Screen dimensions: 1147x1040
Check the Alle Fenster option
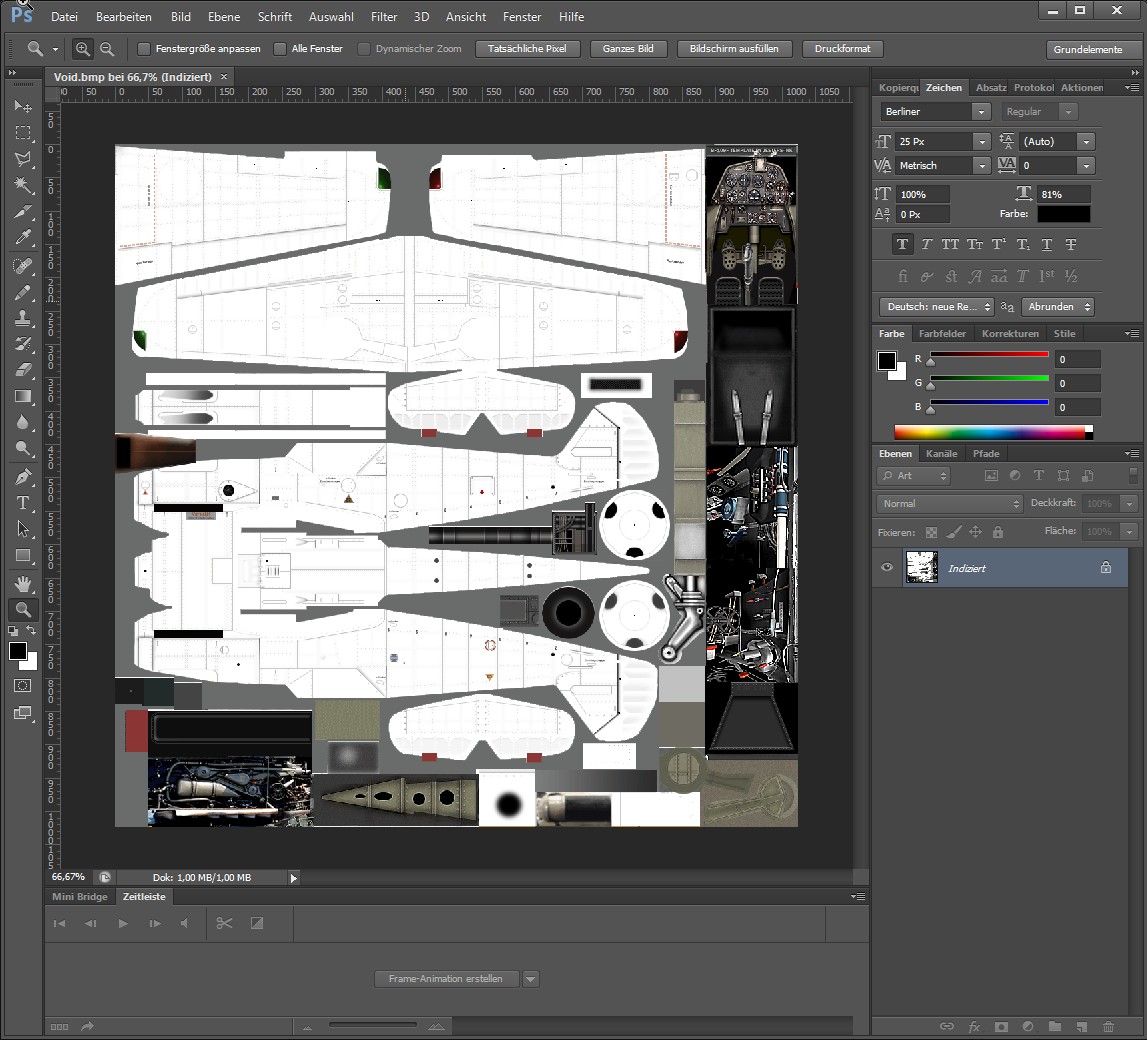pos(280,49)
